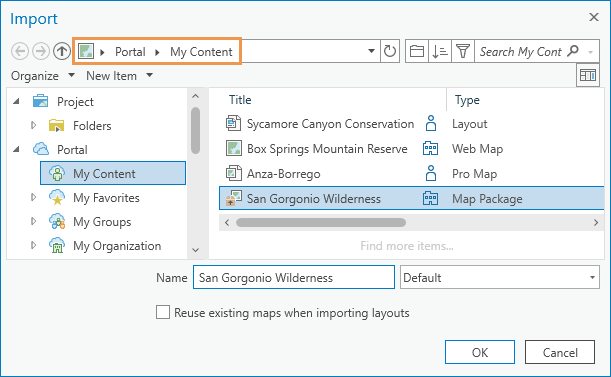Click the Cancel button

560,352
